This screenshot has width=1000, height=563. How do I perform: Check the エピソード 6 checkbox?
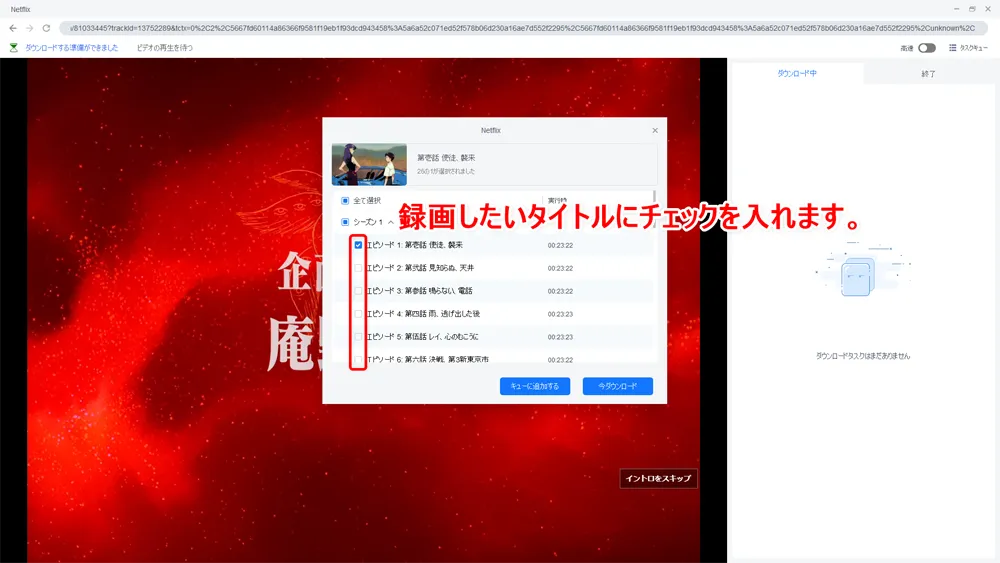pos(358,360)
